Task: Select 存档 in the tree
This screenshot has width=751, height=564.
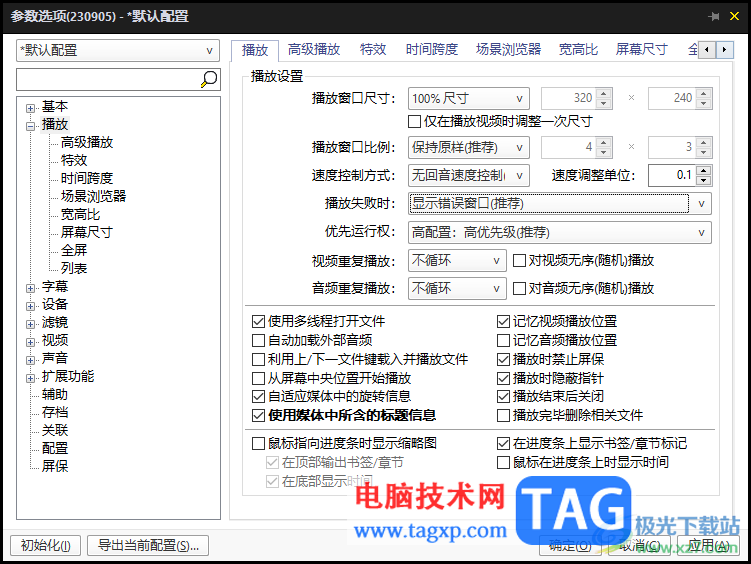Action: coord(55,412)
